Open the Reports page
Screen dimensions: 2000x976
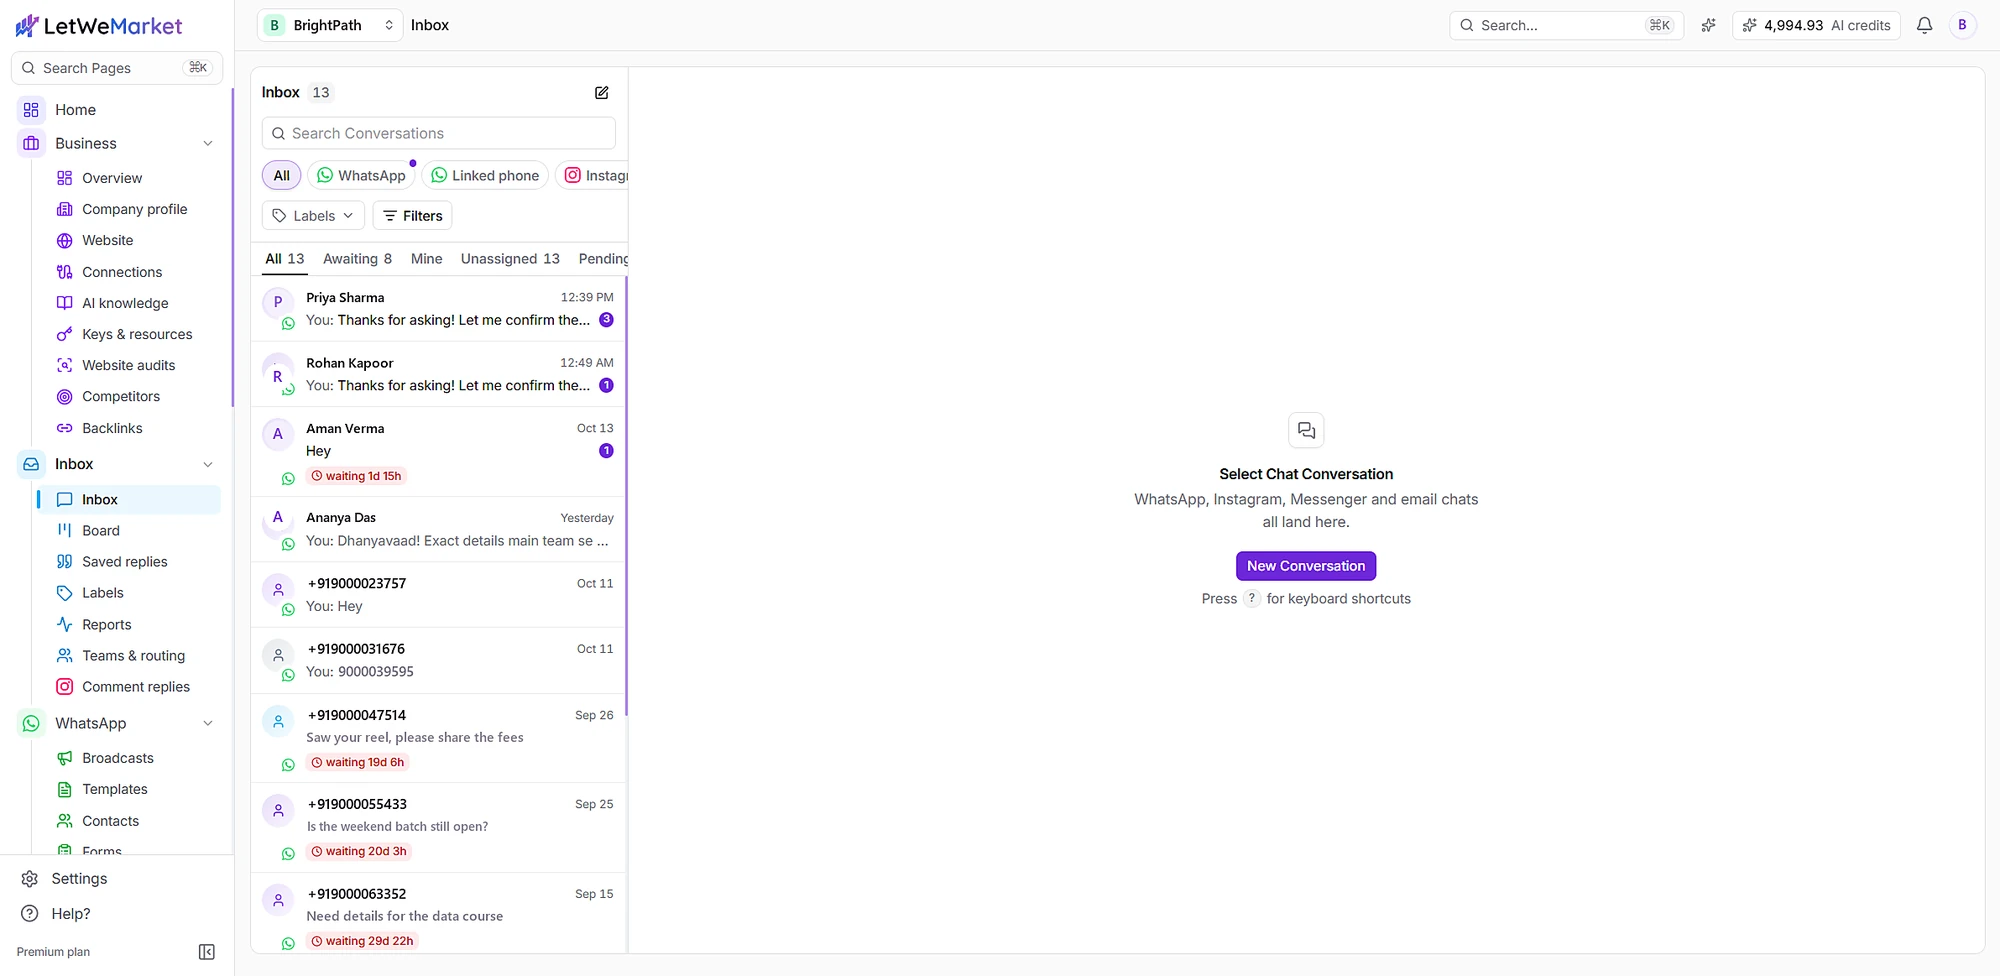107,625
